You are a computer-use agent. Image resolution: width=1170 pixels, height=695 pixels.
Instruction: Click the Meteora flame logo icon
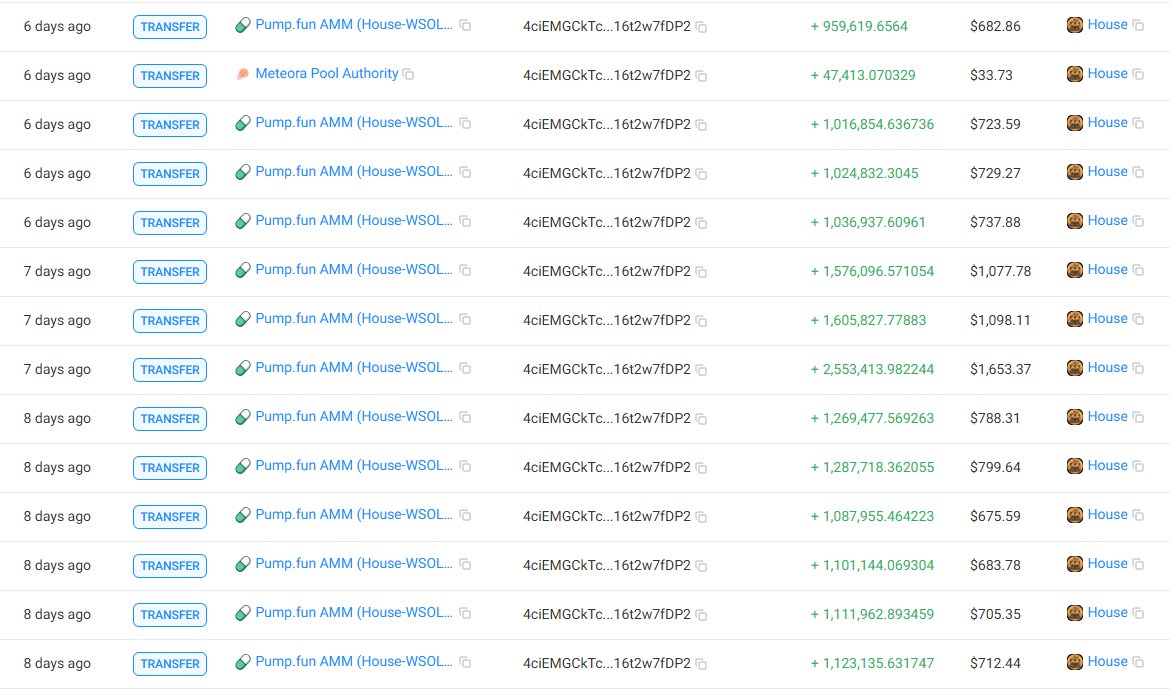(243, 74)
